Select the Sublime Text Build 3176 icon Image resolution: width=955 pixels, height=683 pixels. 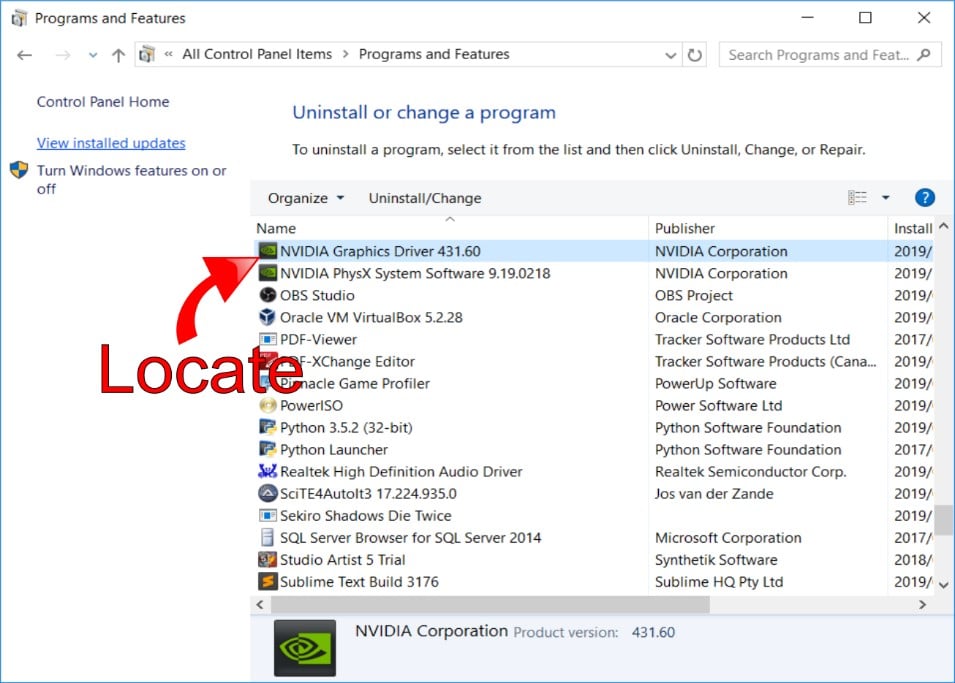267,581
